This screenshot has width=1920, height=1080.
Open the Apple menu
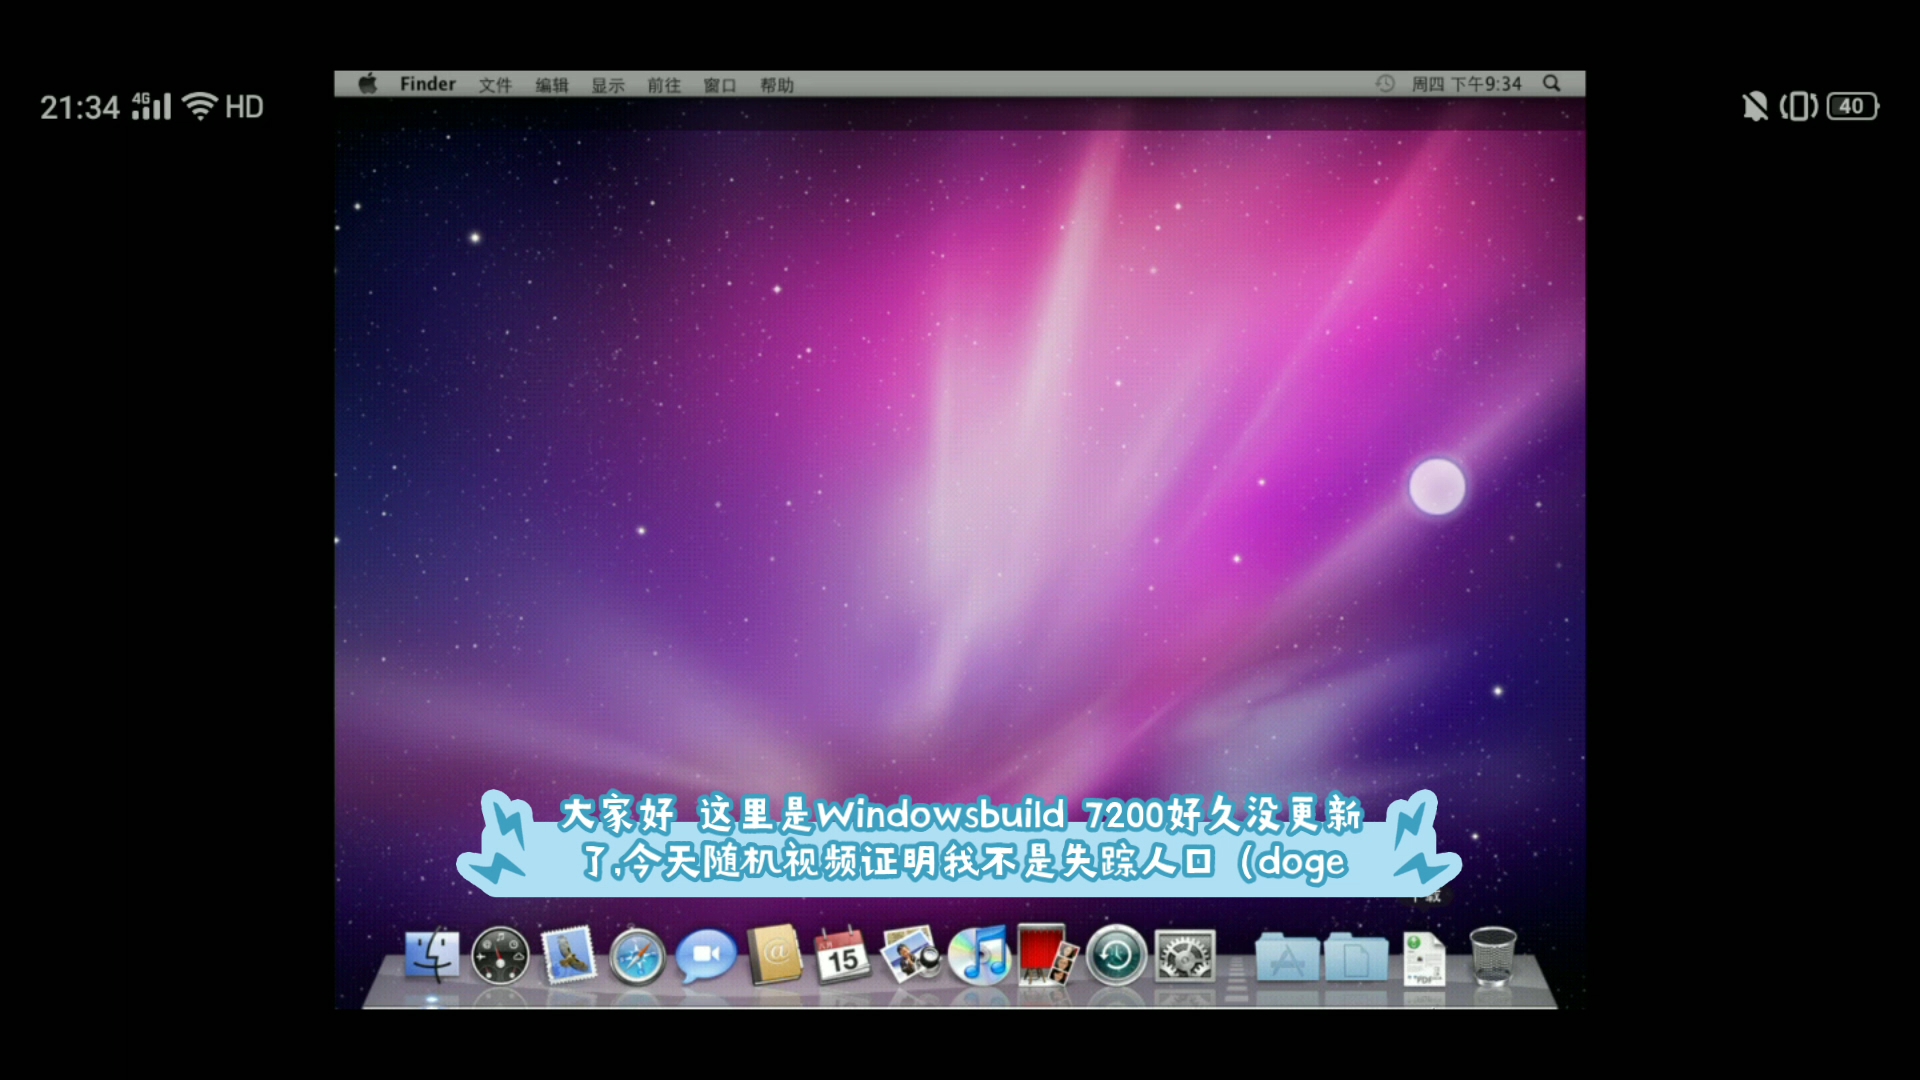point(368,84)
